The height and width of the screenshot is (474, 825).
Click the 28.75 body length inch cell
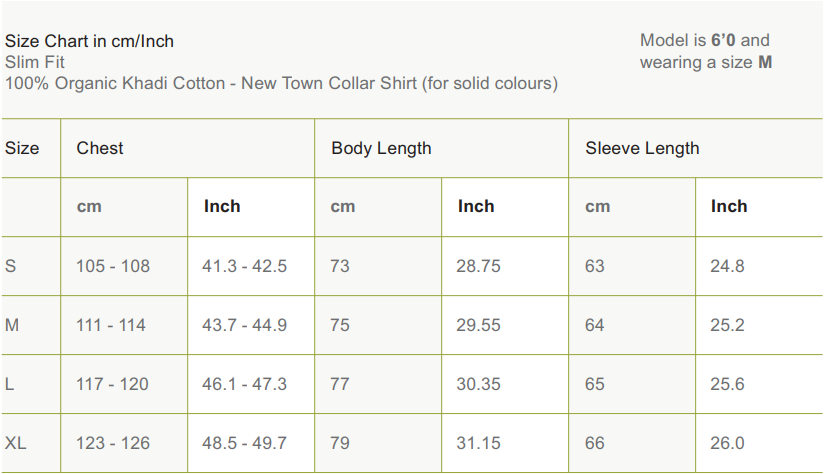tap(479, 266)
